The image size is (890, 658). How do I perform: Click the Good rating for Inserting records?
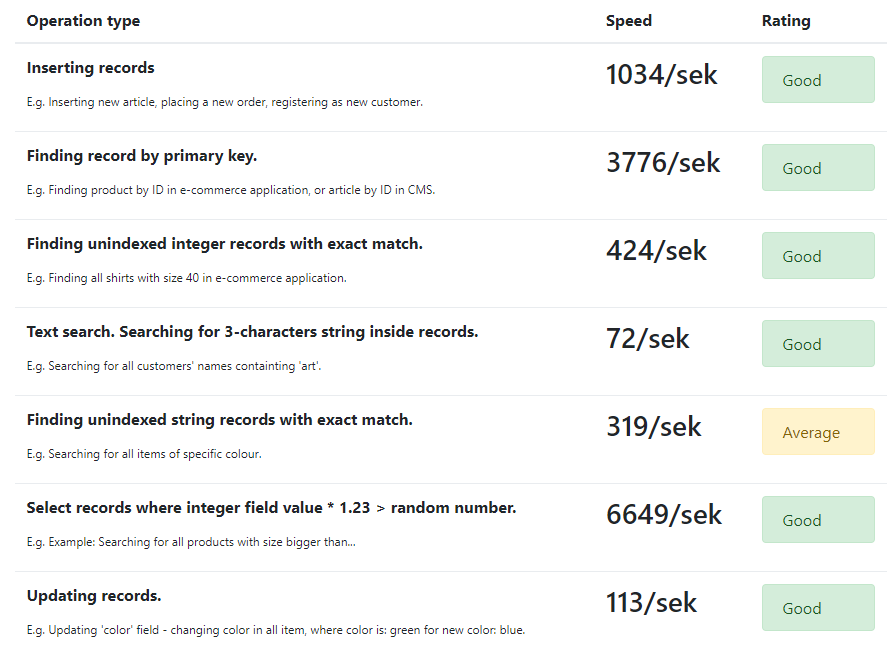click(818, 79)
